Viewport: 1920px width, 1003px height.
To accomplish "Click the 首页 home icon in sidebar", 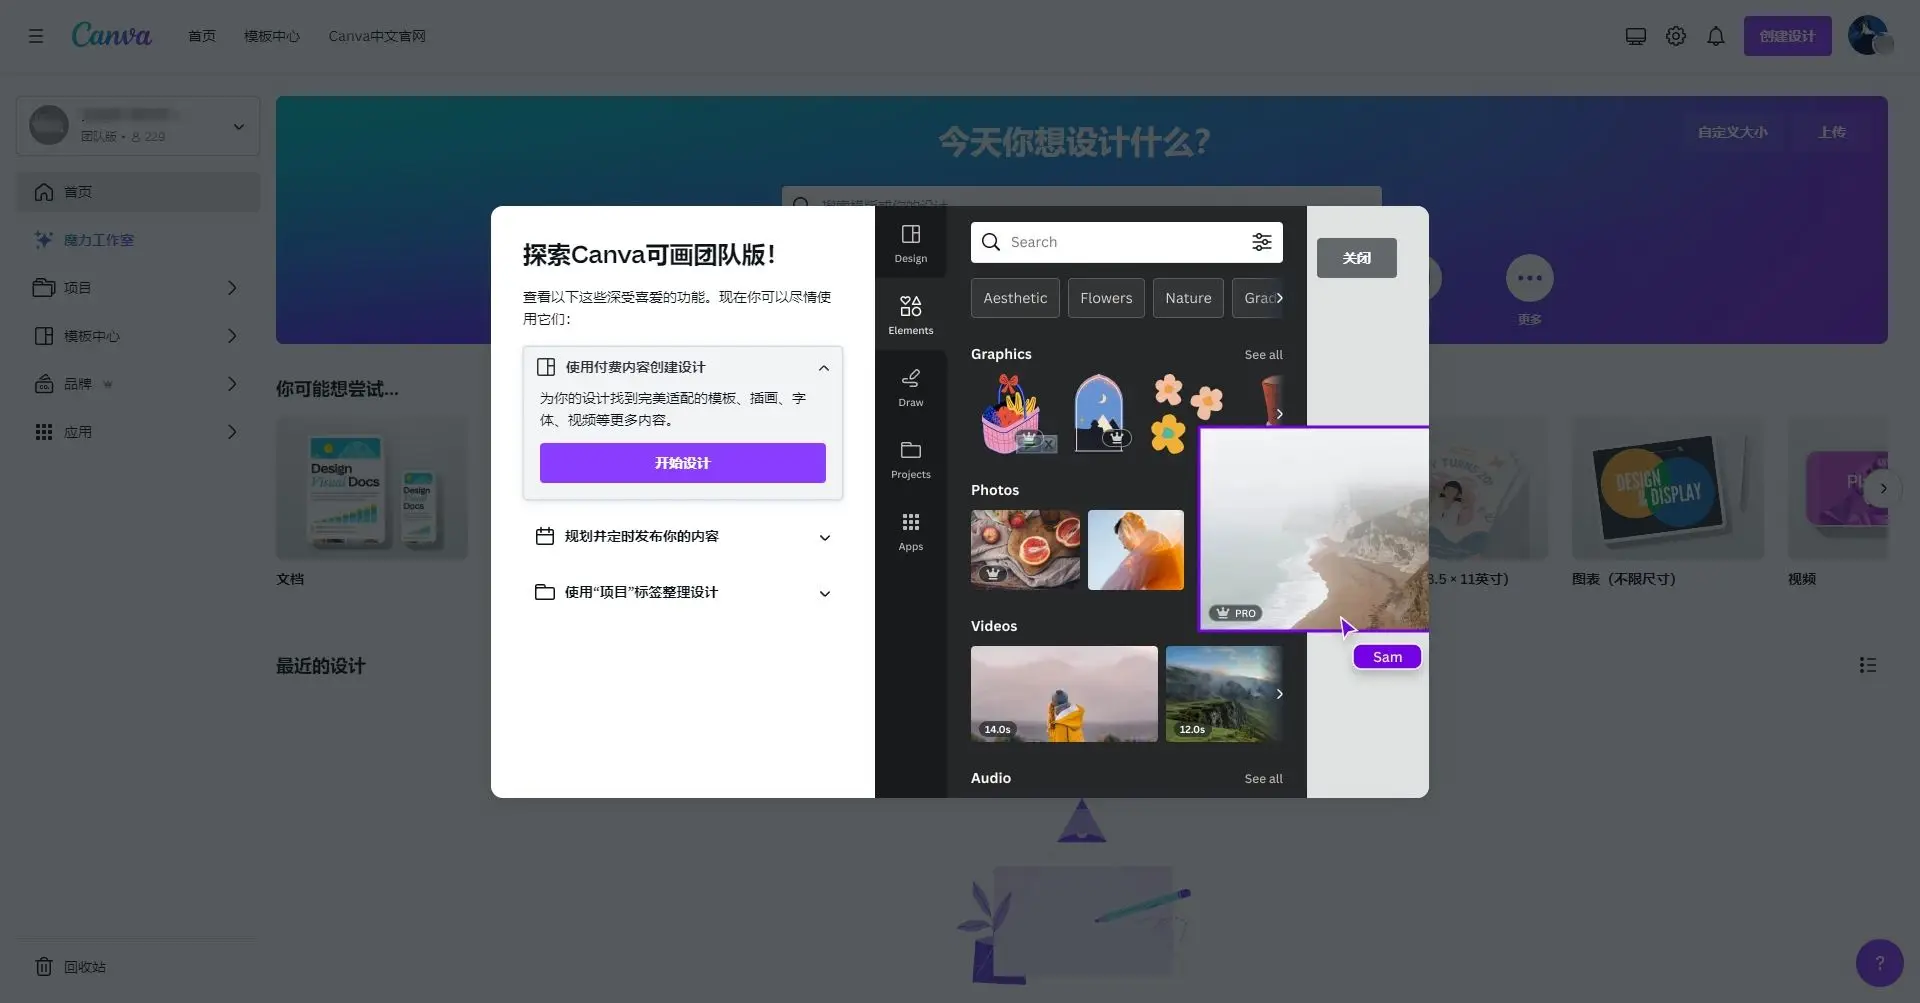I will pyautogui.click(x=44, y=192).
